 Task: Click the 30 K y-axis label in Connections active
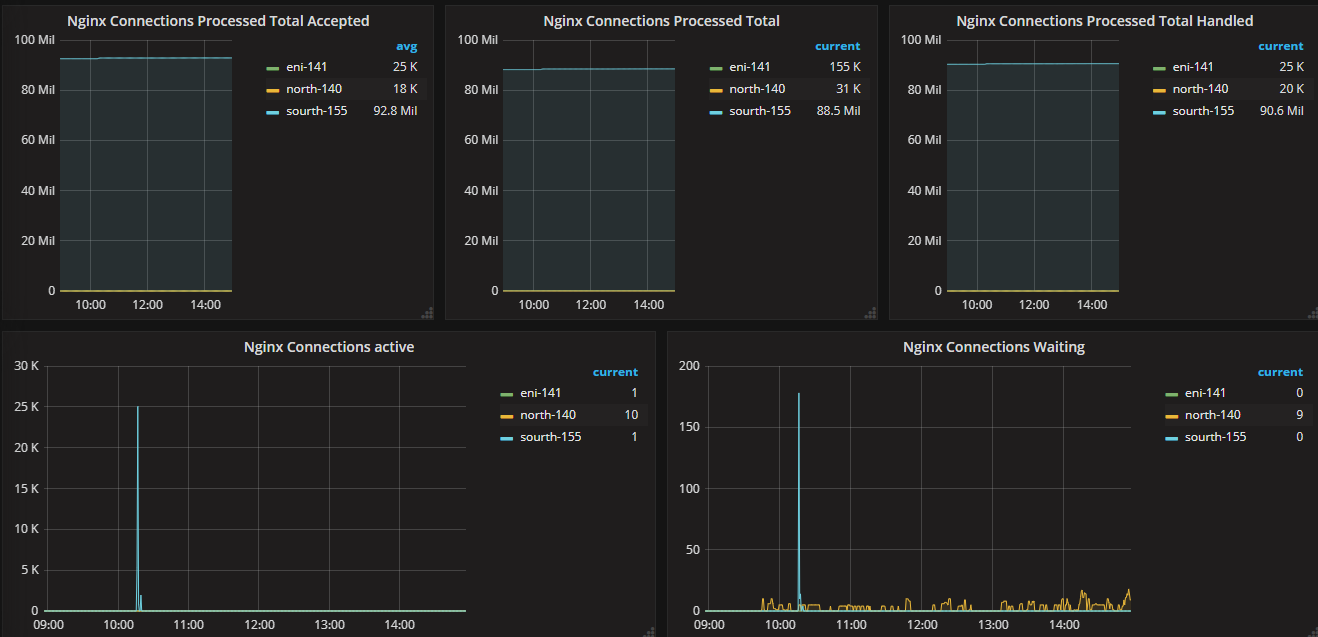[27, 366]
